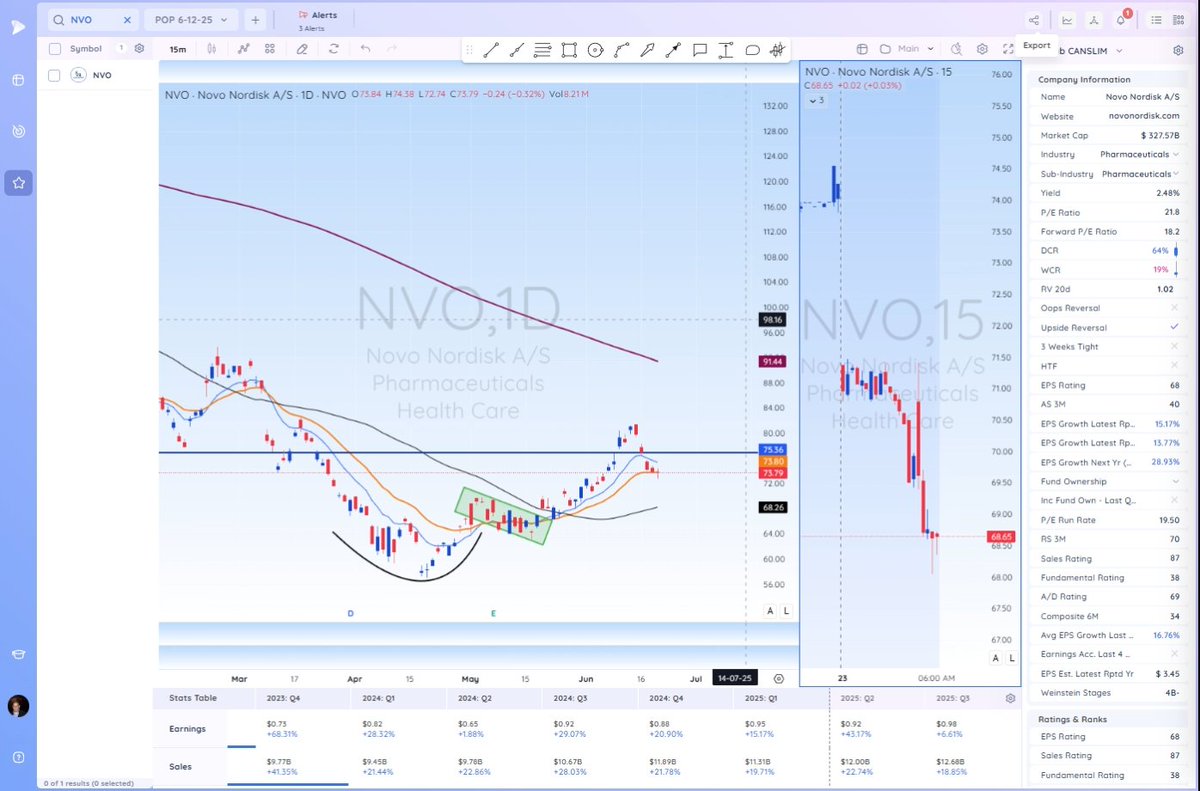Click the 75.36 blue horizontal line price label
Viewport: 1200px width, 791px height.
tap(772, 449)
